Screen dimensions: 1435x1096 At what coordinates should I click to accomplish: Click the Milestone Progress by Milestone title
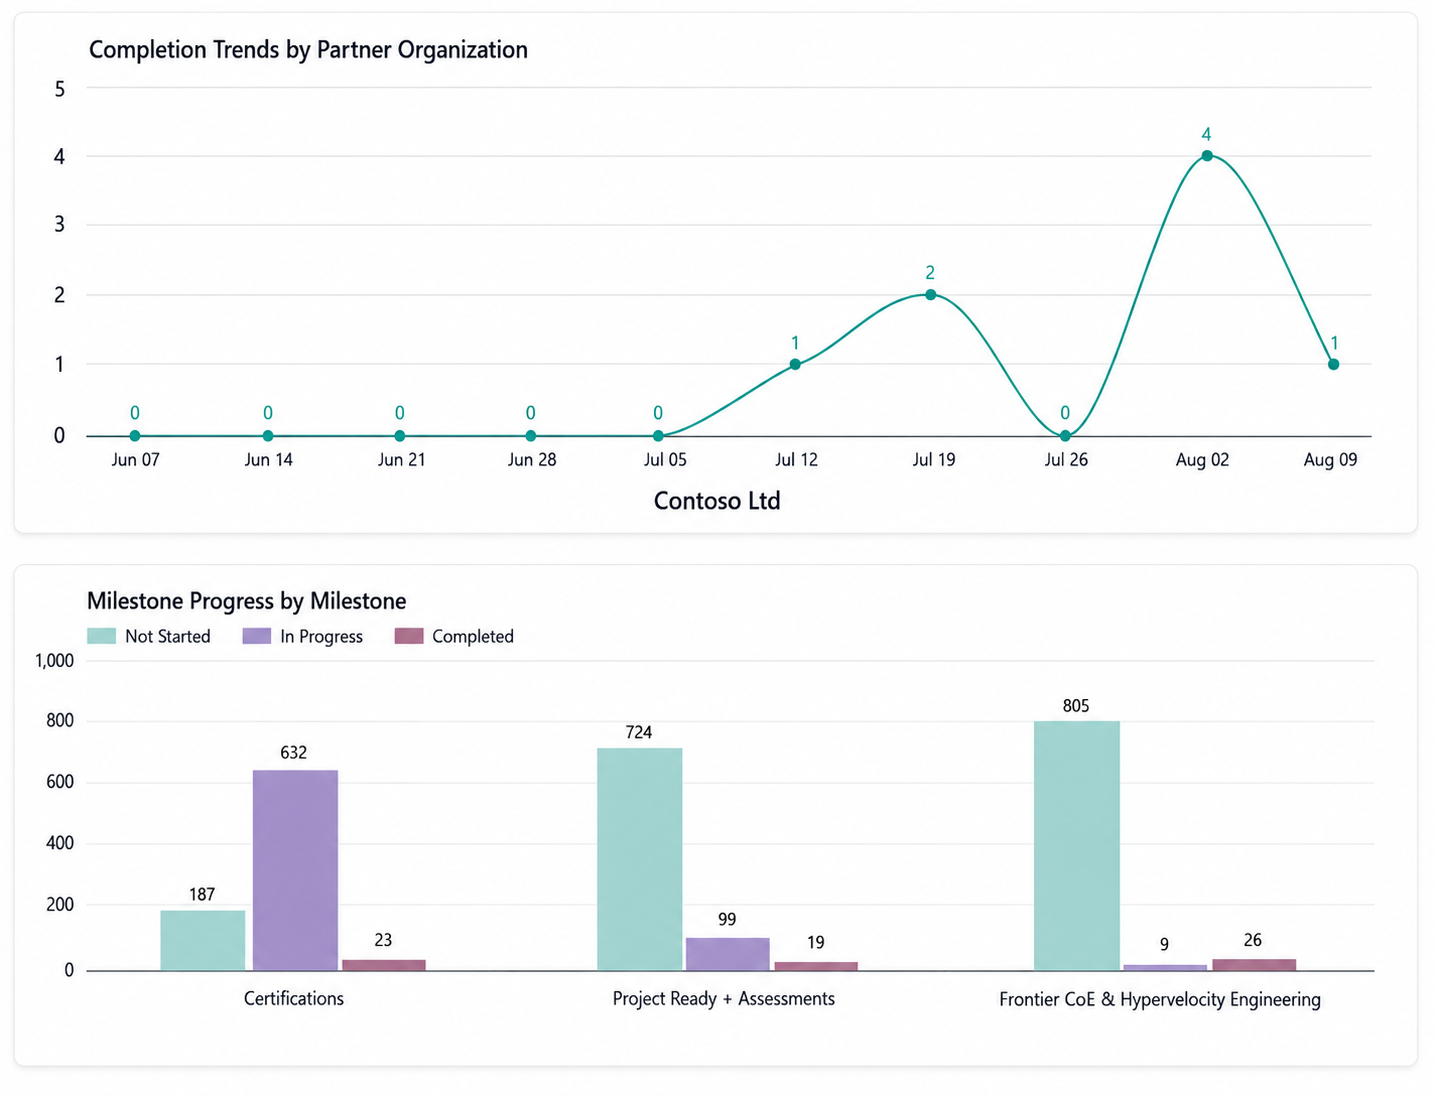click(247, 601)
